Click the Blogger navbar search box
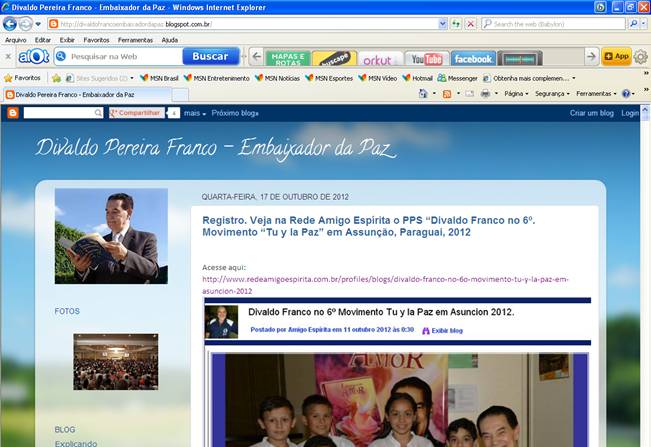Image resolution: width=651 pixels, height=447 pixels. pos(63,112)
